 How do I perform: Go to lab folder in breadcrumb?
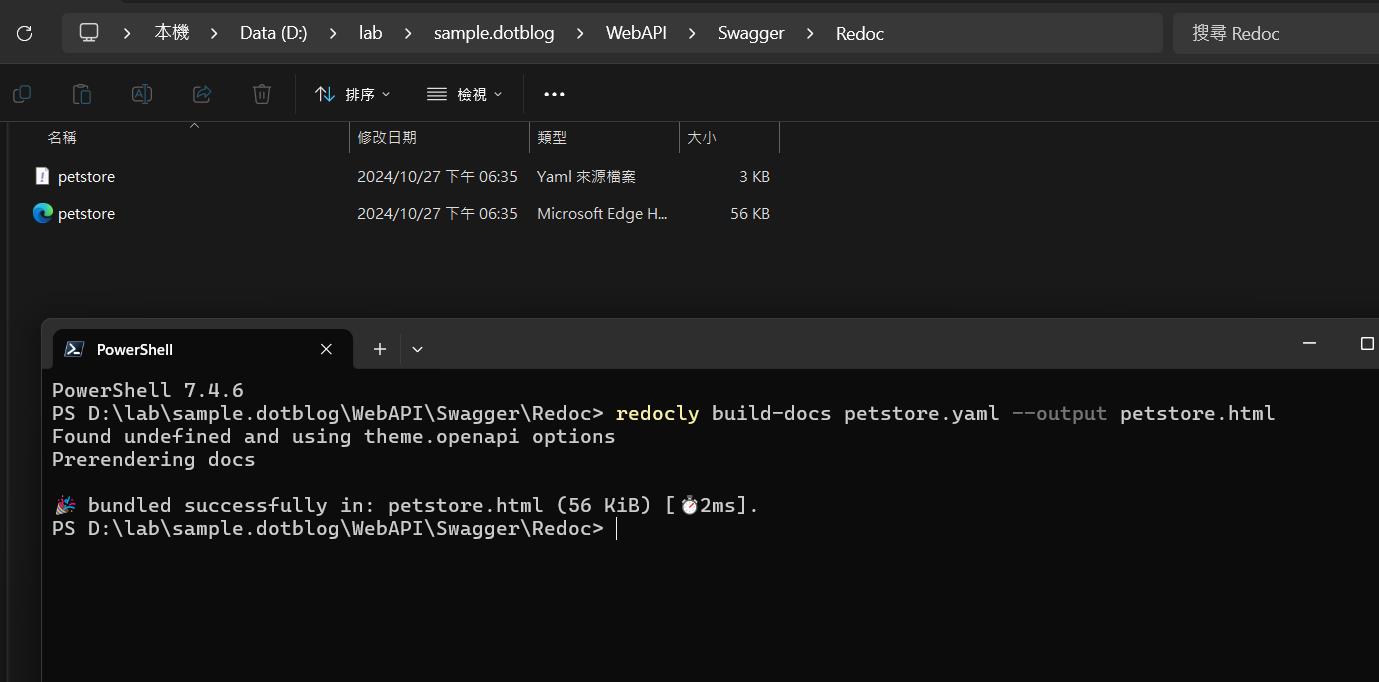click(370, 33)
